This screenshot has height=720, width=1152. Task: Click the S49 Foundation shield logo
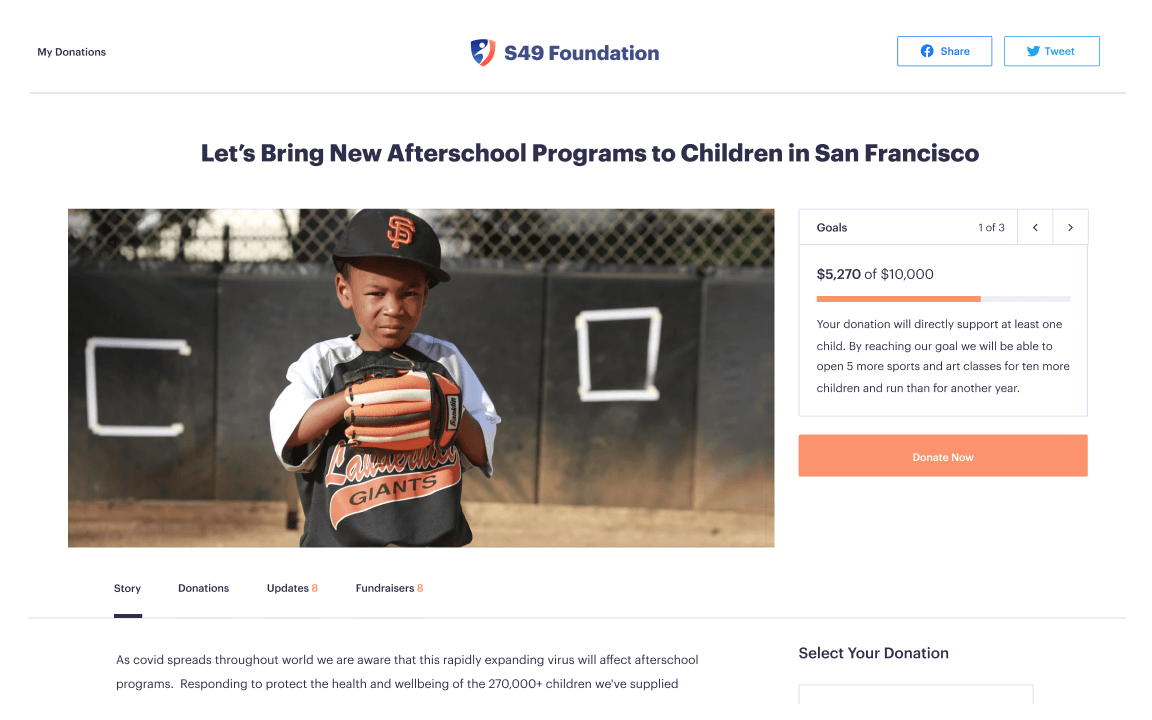(x=483, y=53)
